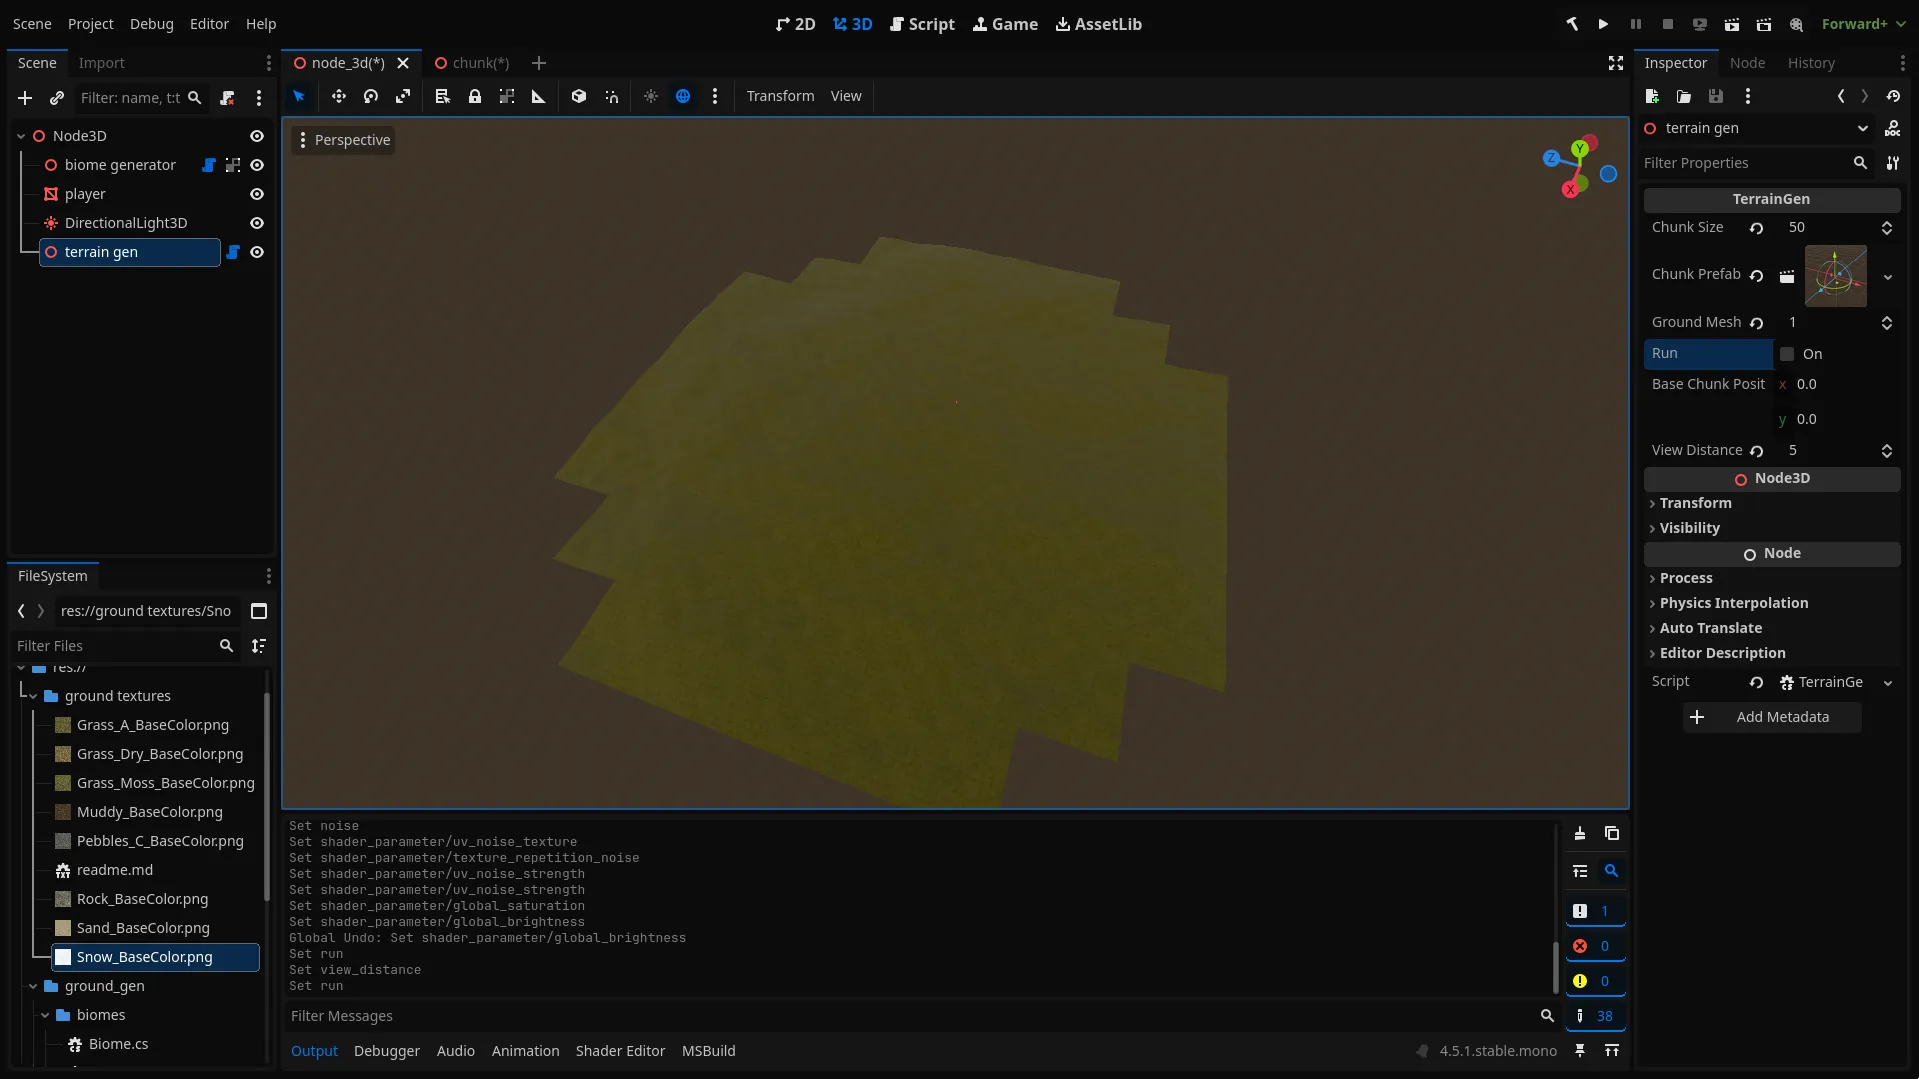Run the project with play button
The image size is (1919, 1079).
1603,24
